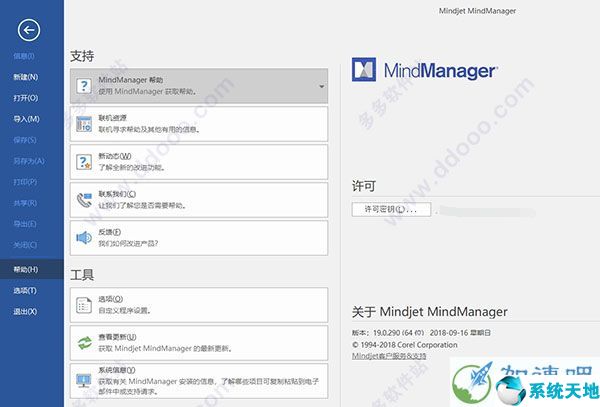The width and height of the screenshot is (600, 407).
Task: Open the 信息(I) menu item
Action: click(24, 56)
